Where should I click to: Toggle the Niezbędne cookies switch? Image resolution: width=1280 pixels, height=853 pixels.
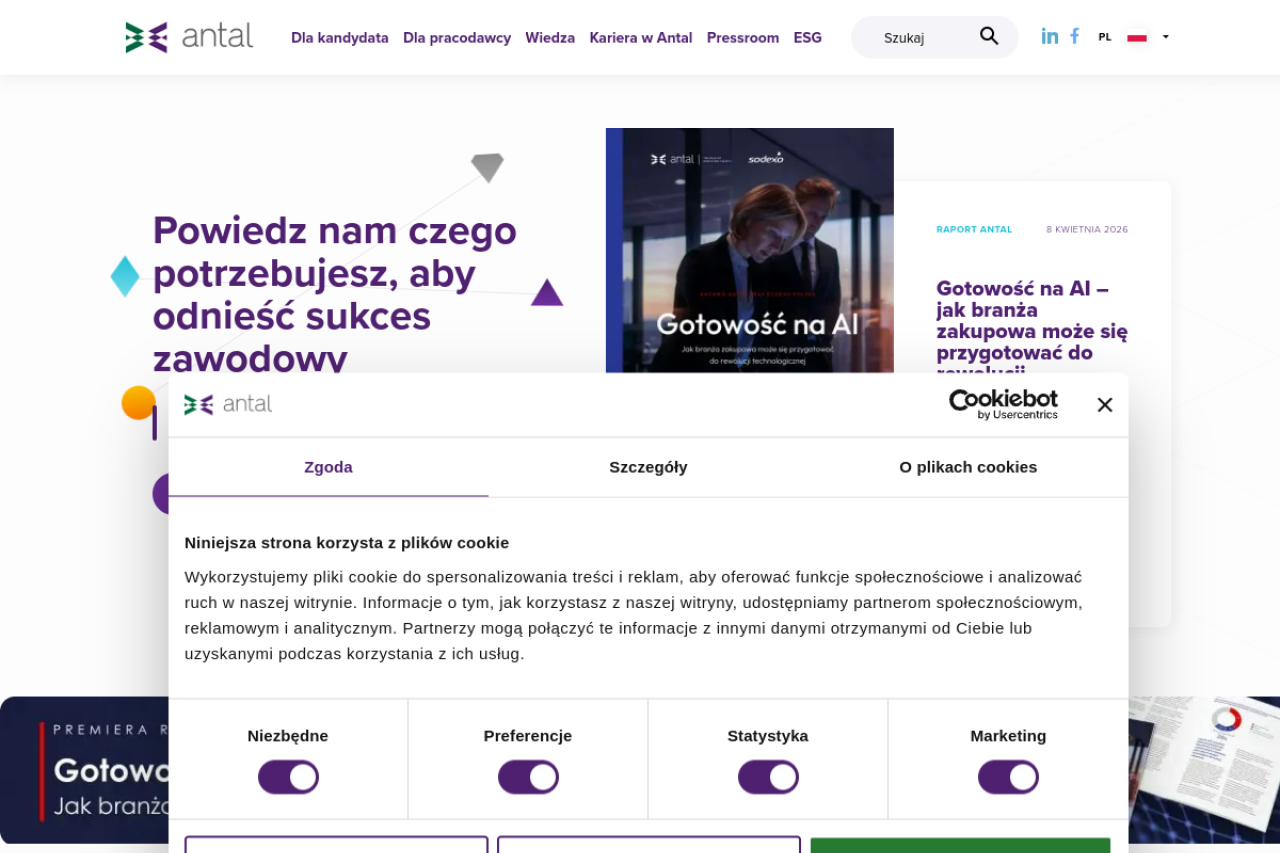[288, 777]
